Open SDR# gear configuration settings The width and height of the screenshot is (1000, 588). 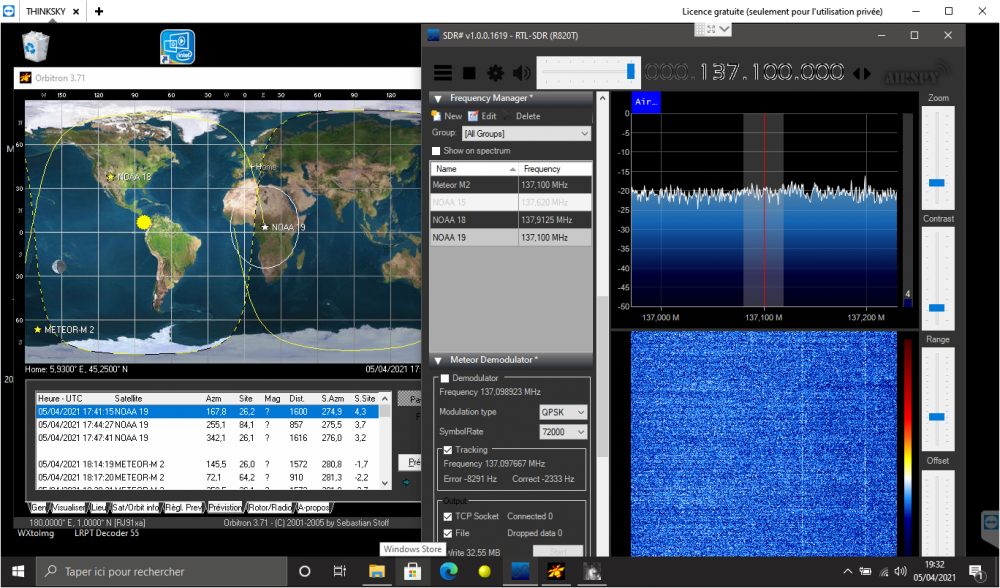pos(495,73)
